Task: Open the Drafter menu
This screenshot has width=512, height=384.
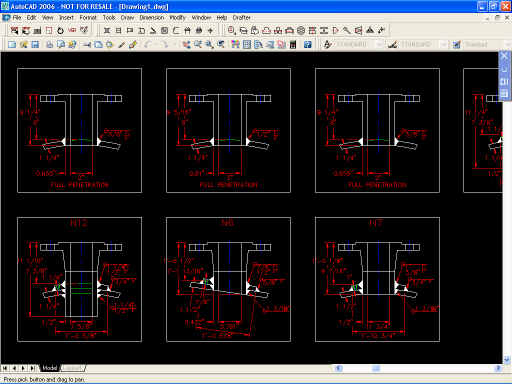Action: pyautogui.click(x=242, y=17)
